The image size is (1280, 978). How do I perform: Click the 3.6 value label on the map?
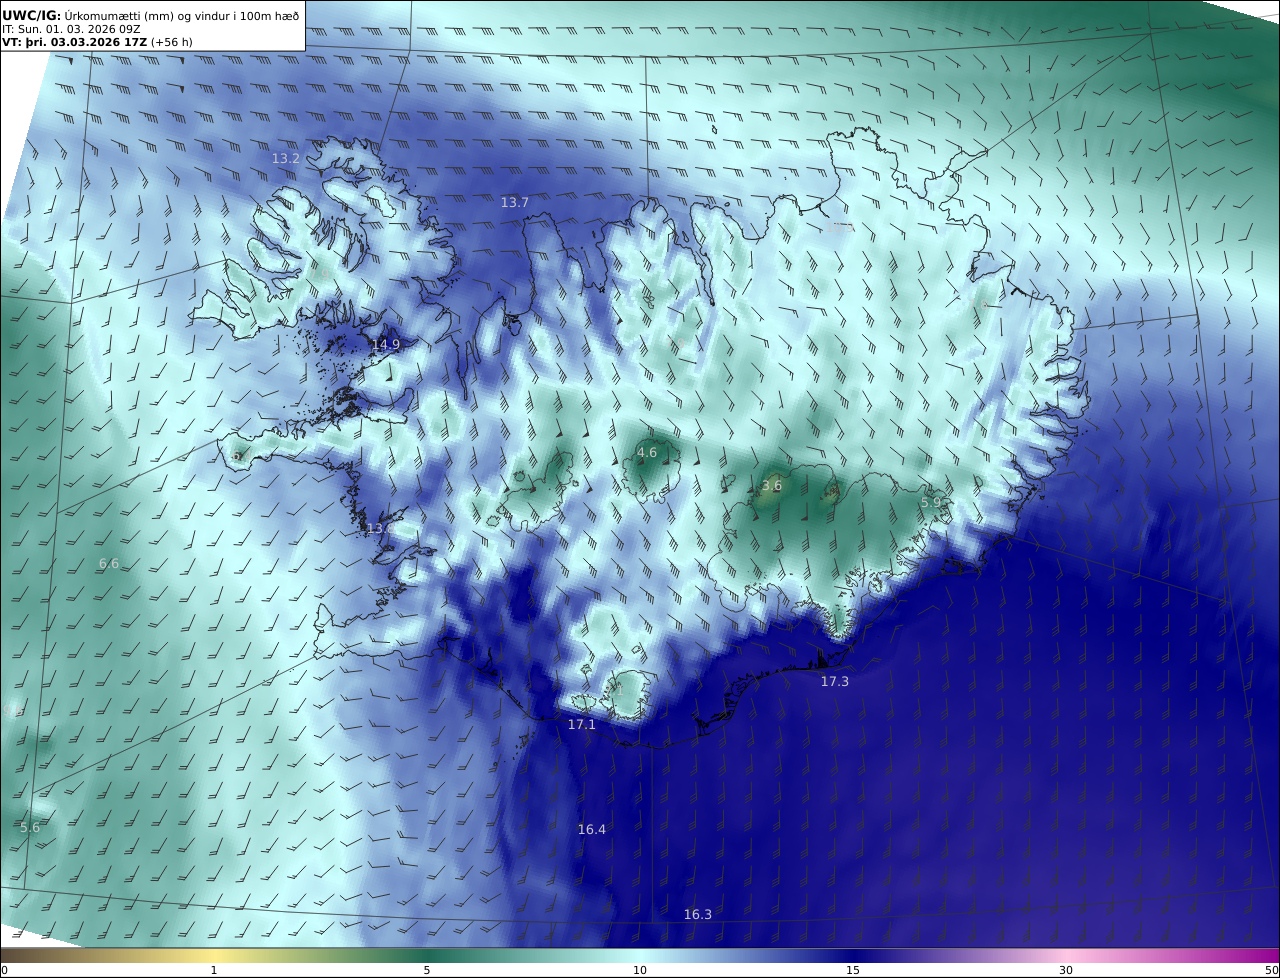(x=772, y=485)
